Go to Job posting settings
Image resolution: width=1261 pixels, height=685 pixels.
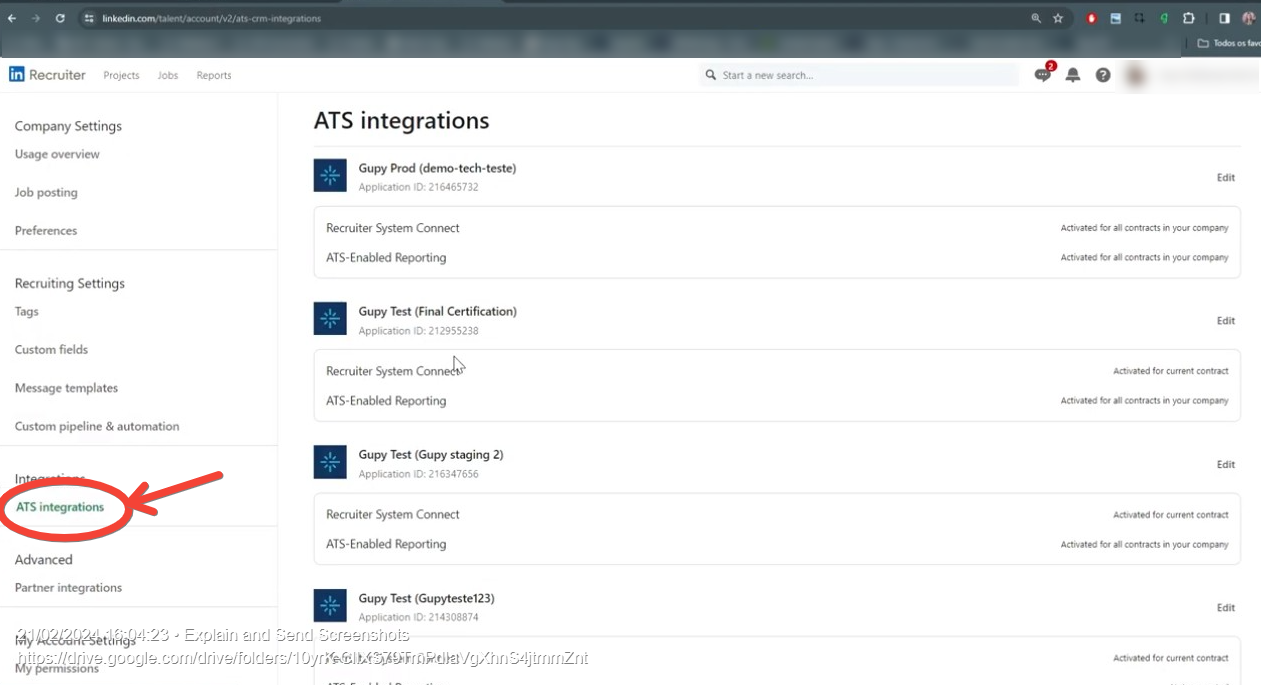(46, 192)
